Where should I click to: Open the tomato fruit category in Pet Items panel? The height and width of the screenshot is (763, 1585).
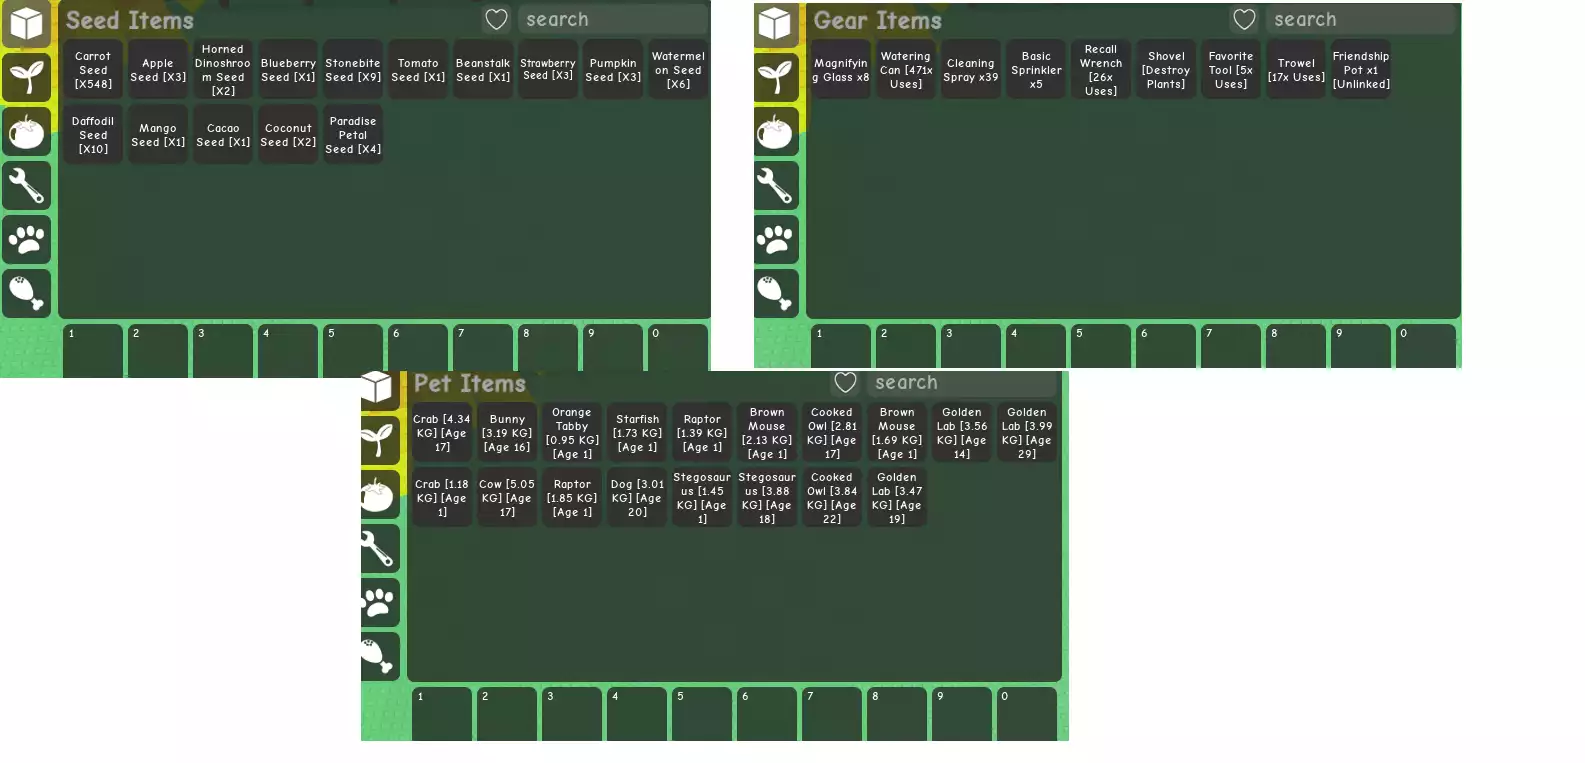[x=378, y=494]
